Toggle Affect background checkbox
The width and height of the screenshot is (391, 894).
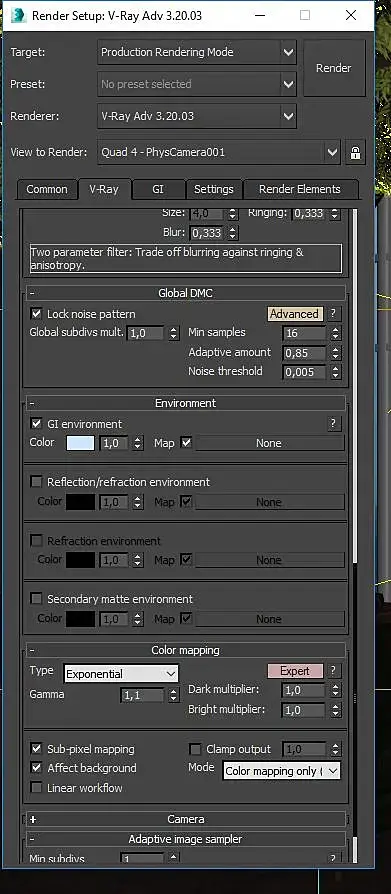pos(36,768)
